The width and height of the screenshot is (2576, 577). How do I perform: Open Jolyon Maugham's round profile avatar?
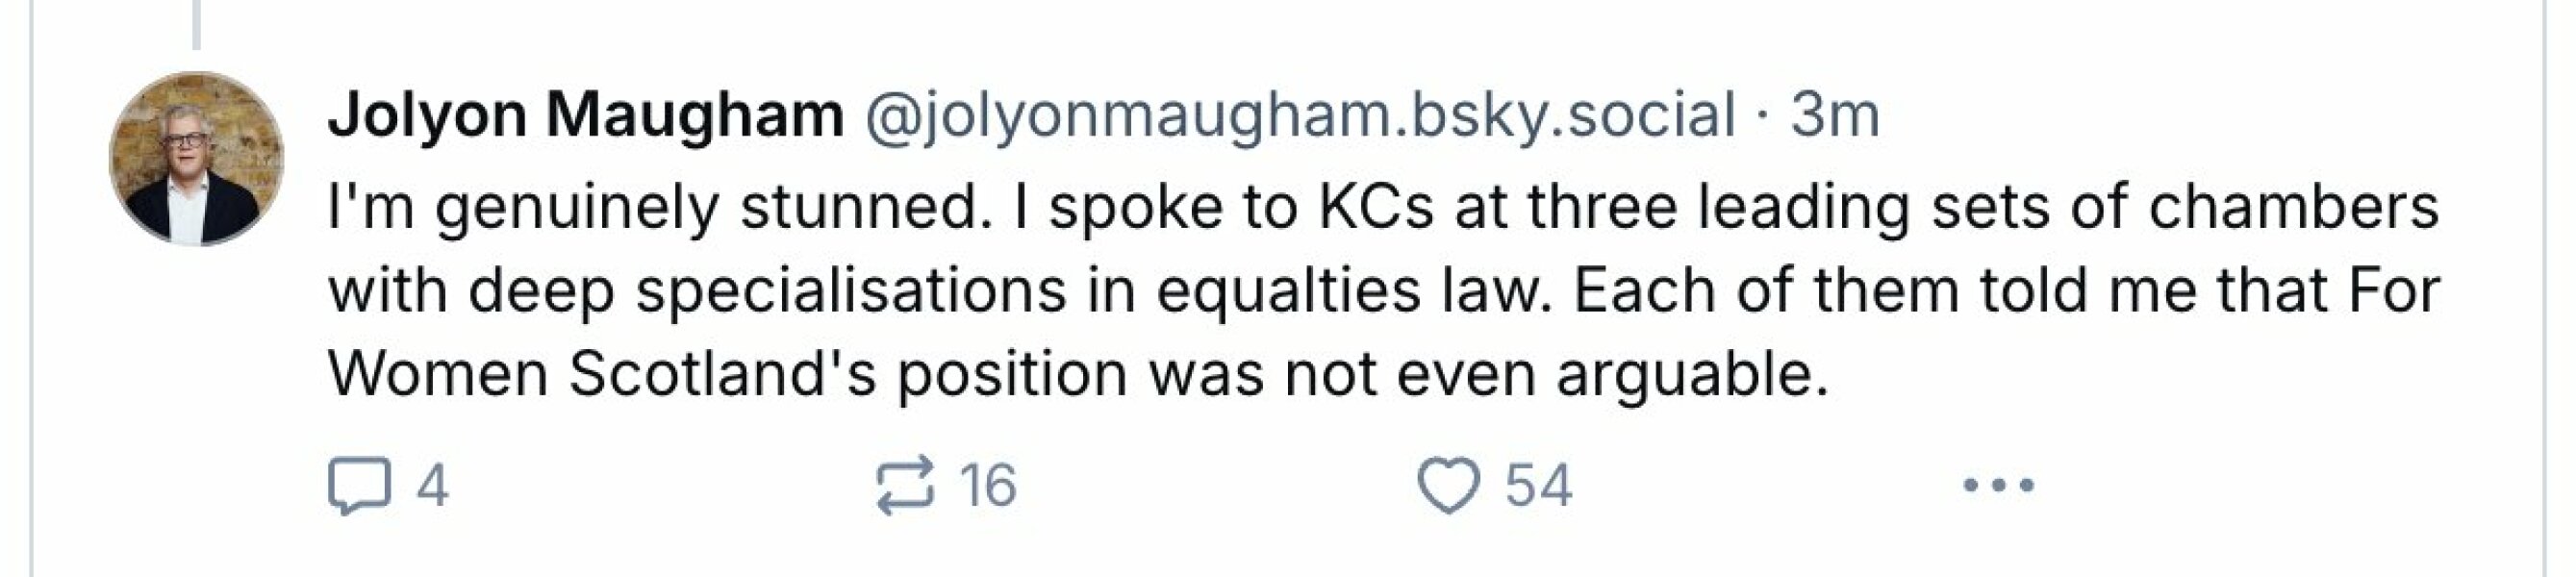click(x=196, y=159)
